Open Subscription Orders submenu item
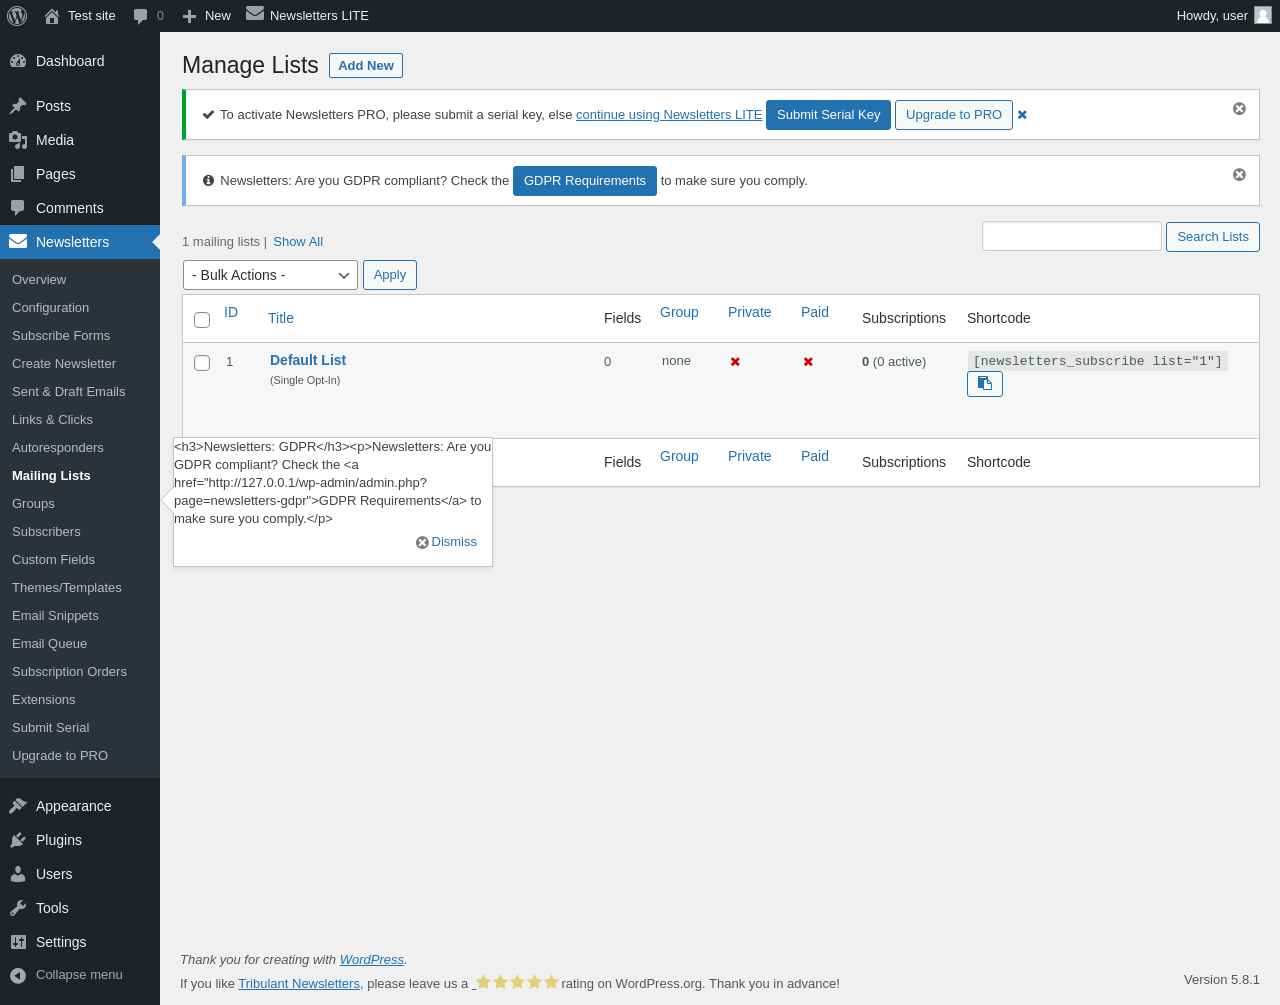1280x1005 pixels. [x=69, y=672]
